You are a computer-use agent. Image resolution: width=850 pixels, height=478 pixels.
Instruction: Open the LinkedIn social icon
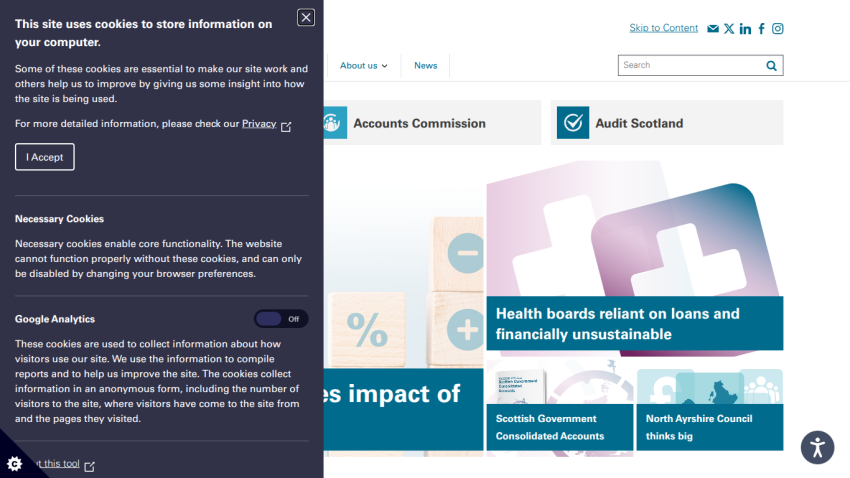point(745,29)
